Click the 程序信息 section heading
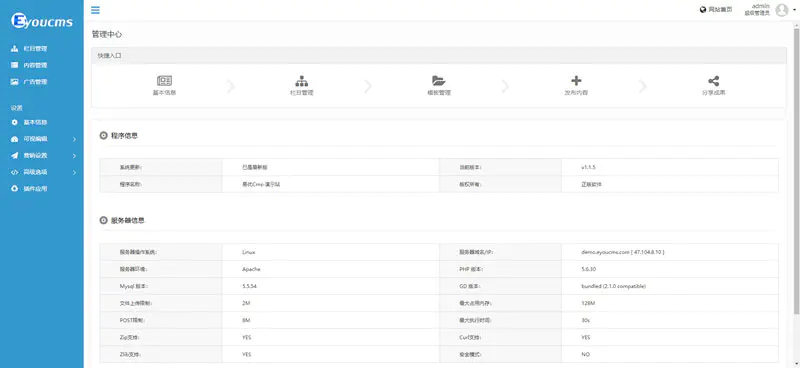This screenshot has width=800, height=368. click(124, 136)
